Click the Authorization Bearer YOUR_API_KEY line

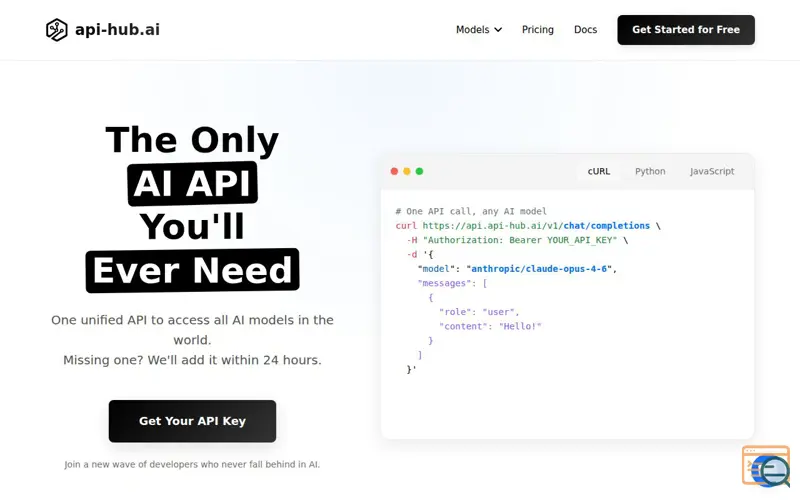pyautogui.click(x=517, y=240)
